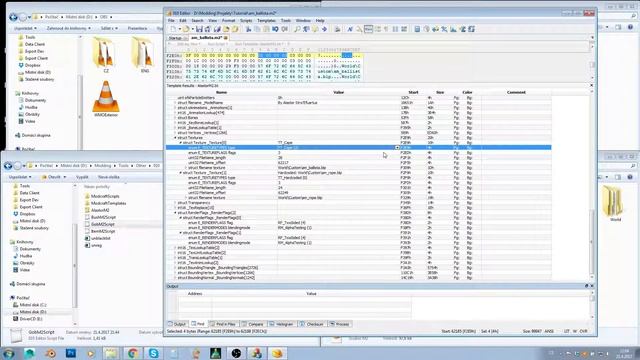Close the Output panel
The width and height of the screenshot is (640, 360).
592,286
